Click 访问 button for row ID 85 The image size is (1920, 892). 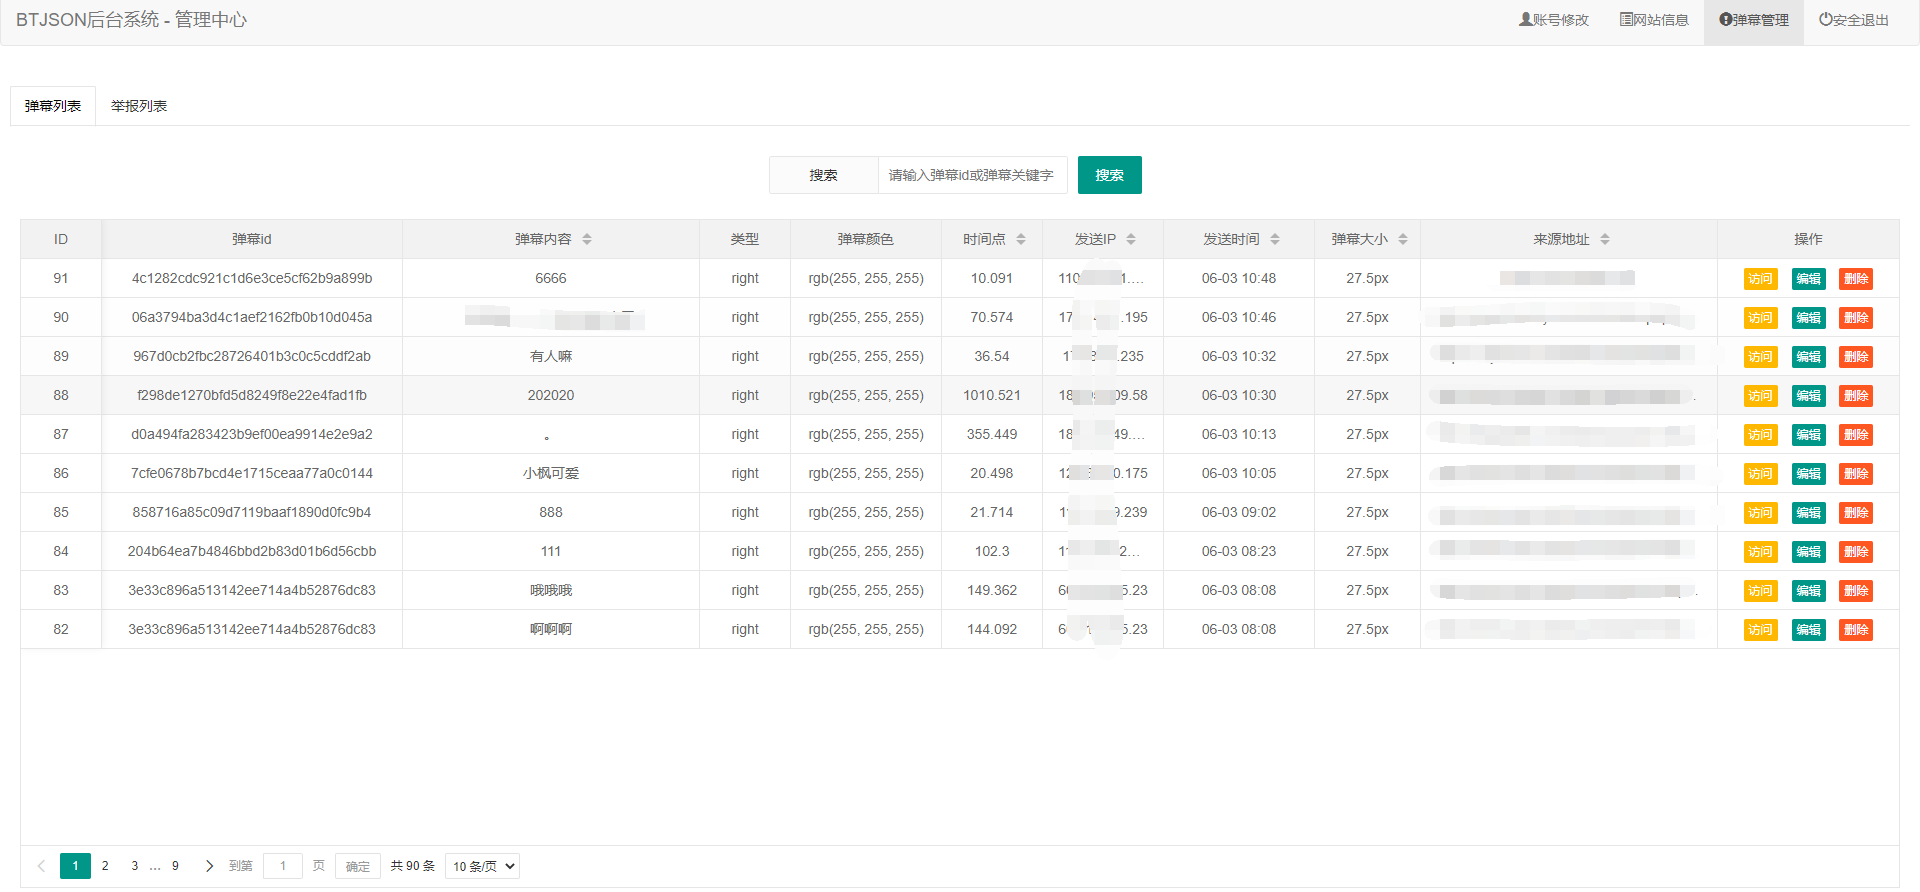(1760, 513)
